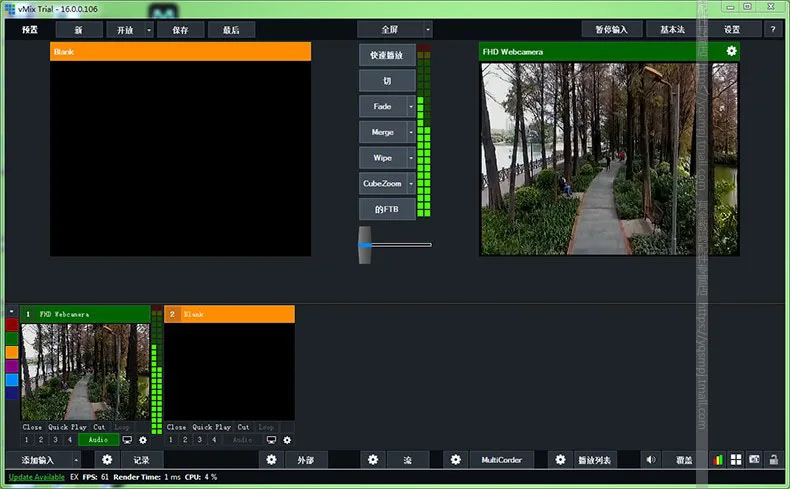This screenshot has width=790, height=489.
Task: Toggle overlay 2 on FHD Webcamera input
Action: pyautogui.click(x=41, y=440)
